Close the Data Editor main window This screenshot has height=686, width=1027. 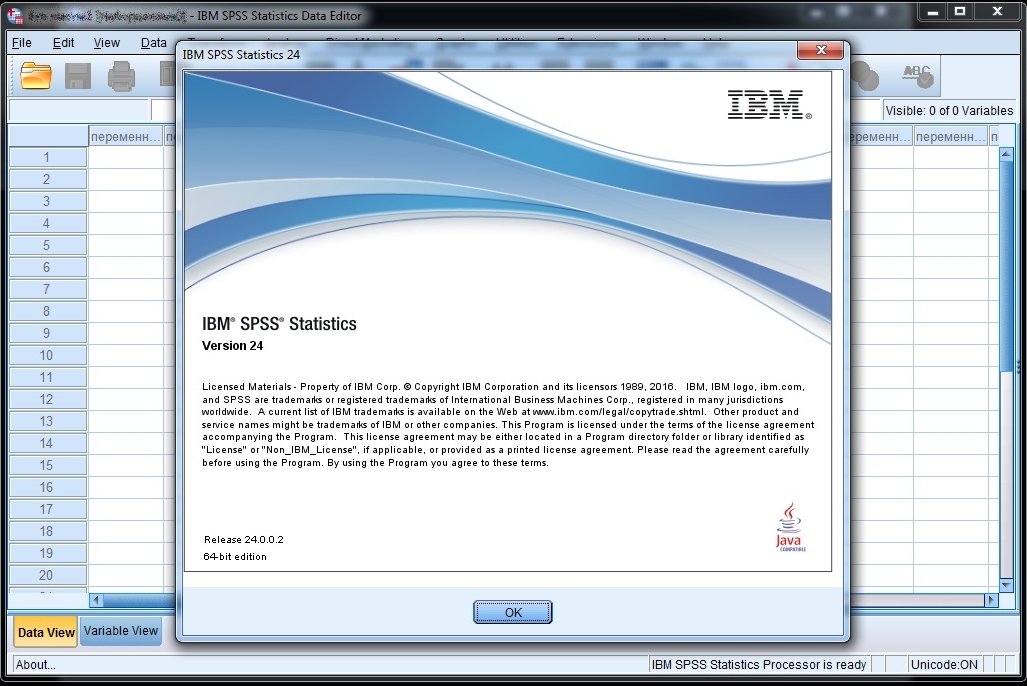(997, 12)
